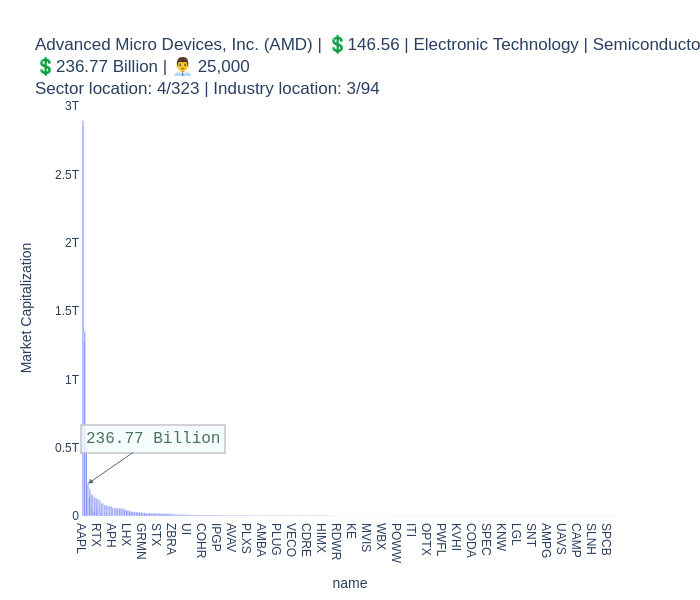Screen dimensions: 700x600
Task: Click the 2T y-axis tick
Action: (x=71, y=243)
